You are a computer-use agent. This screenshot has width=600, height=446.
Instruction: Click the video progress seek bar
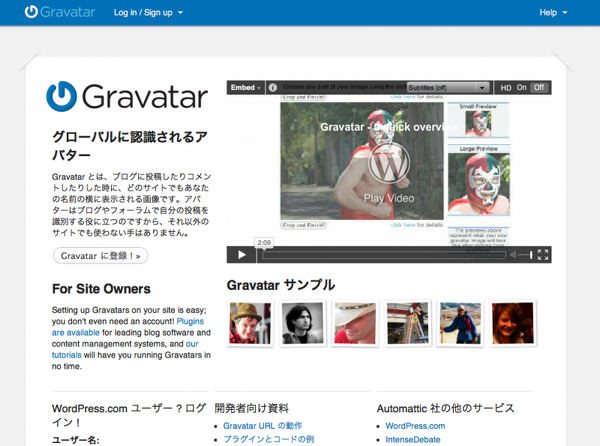384,255
